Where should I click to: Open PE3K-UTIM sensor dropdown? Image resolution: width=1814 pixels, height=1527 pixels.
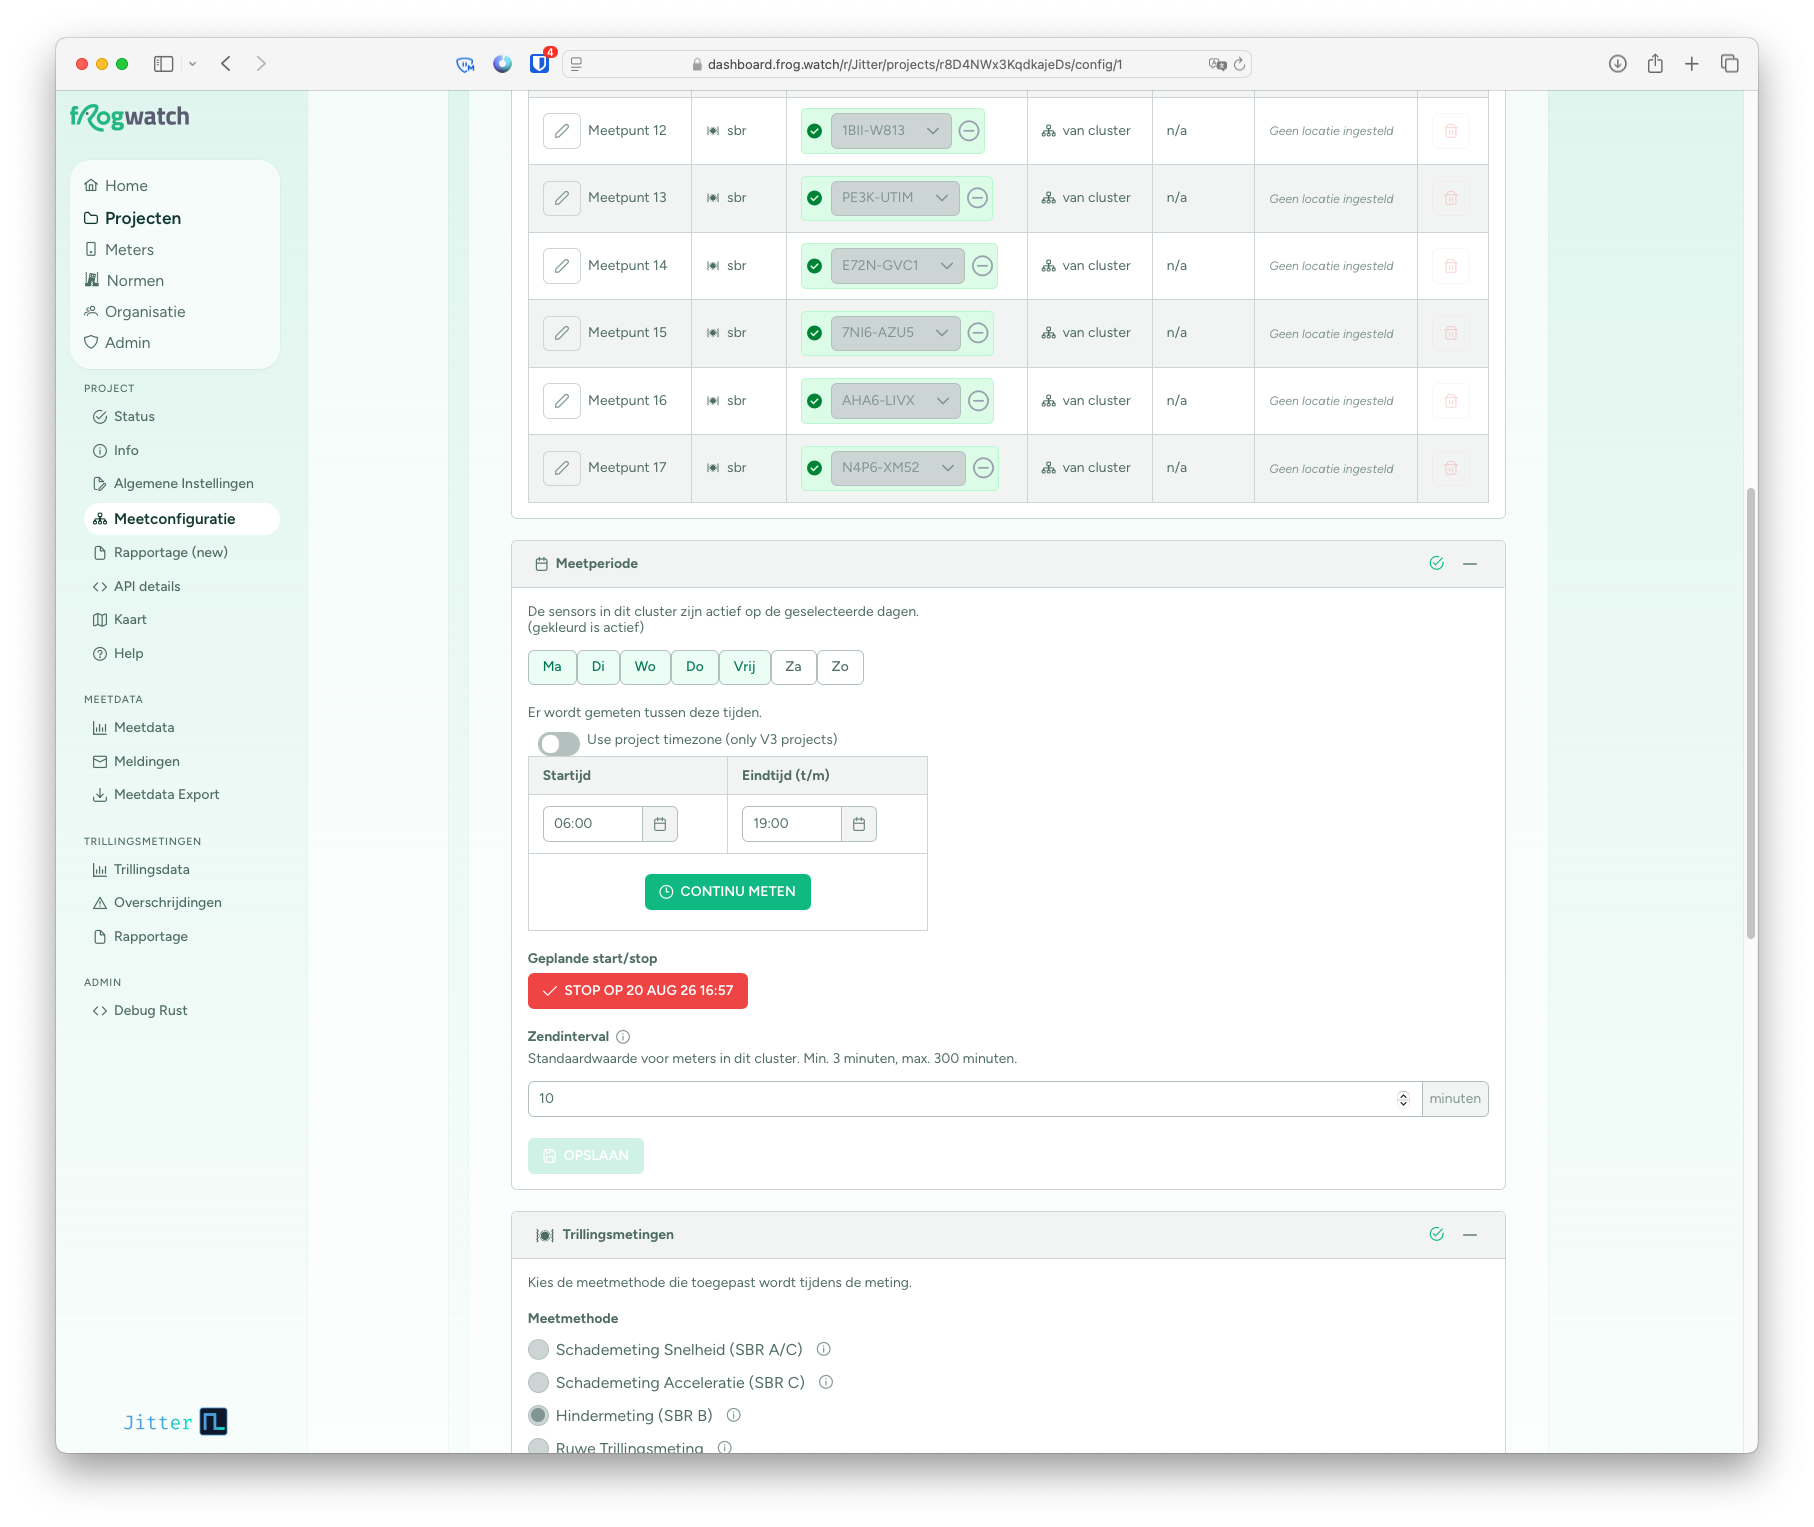(895, 198)
